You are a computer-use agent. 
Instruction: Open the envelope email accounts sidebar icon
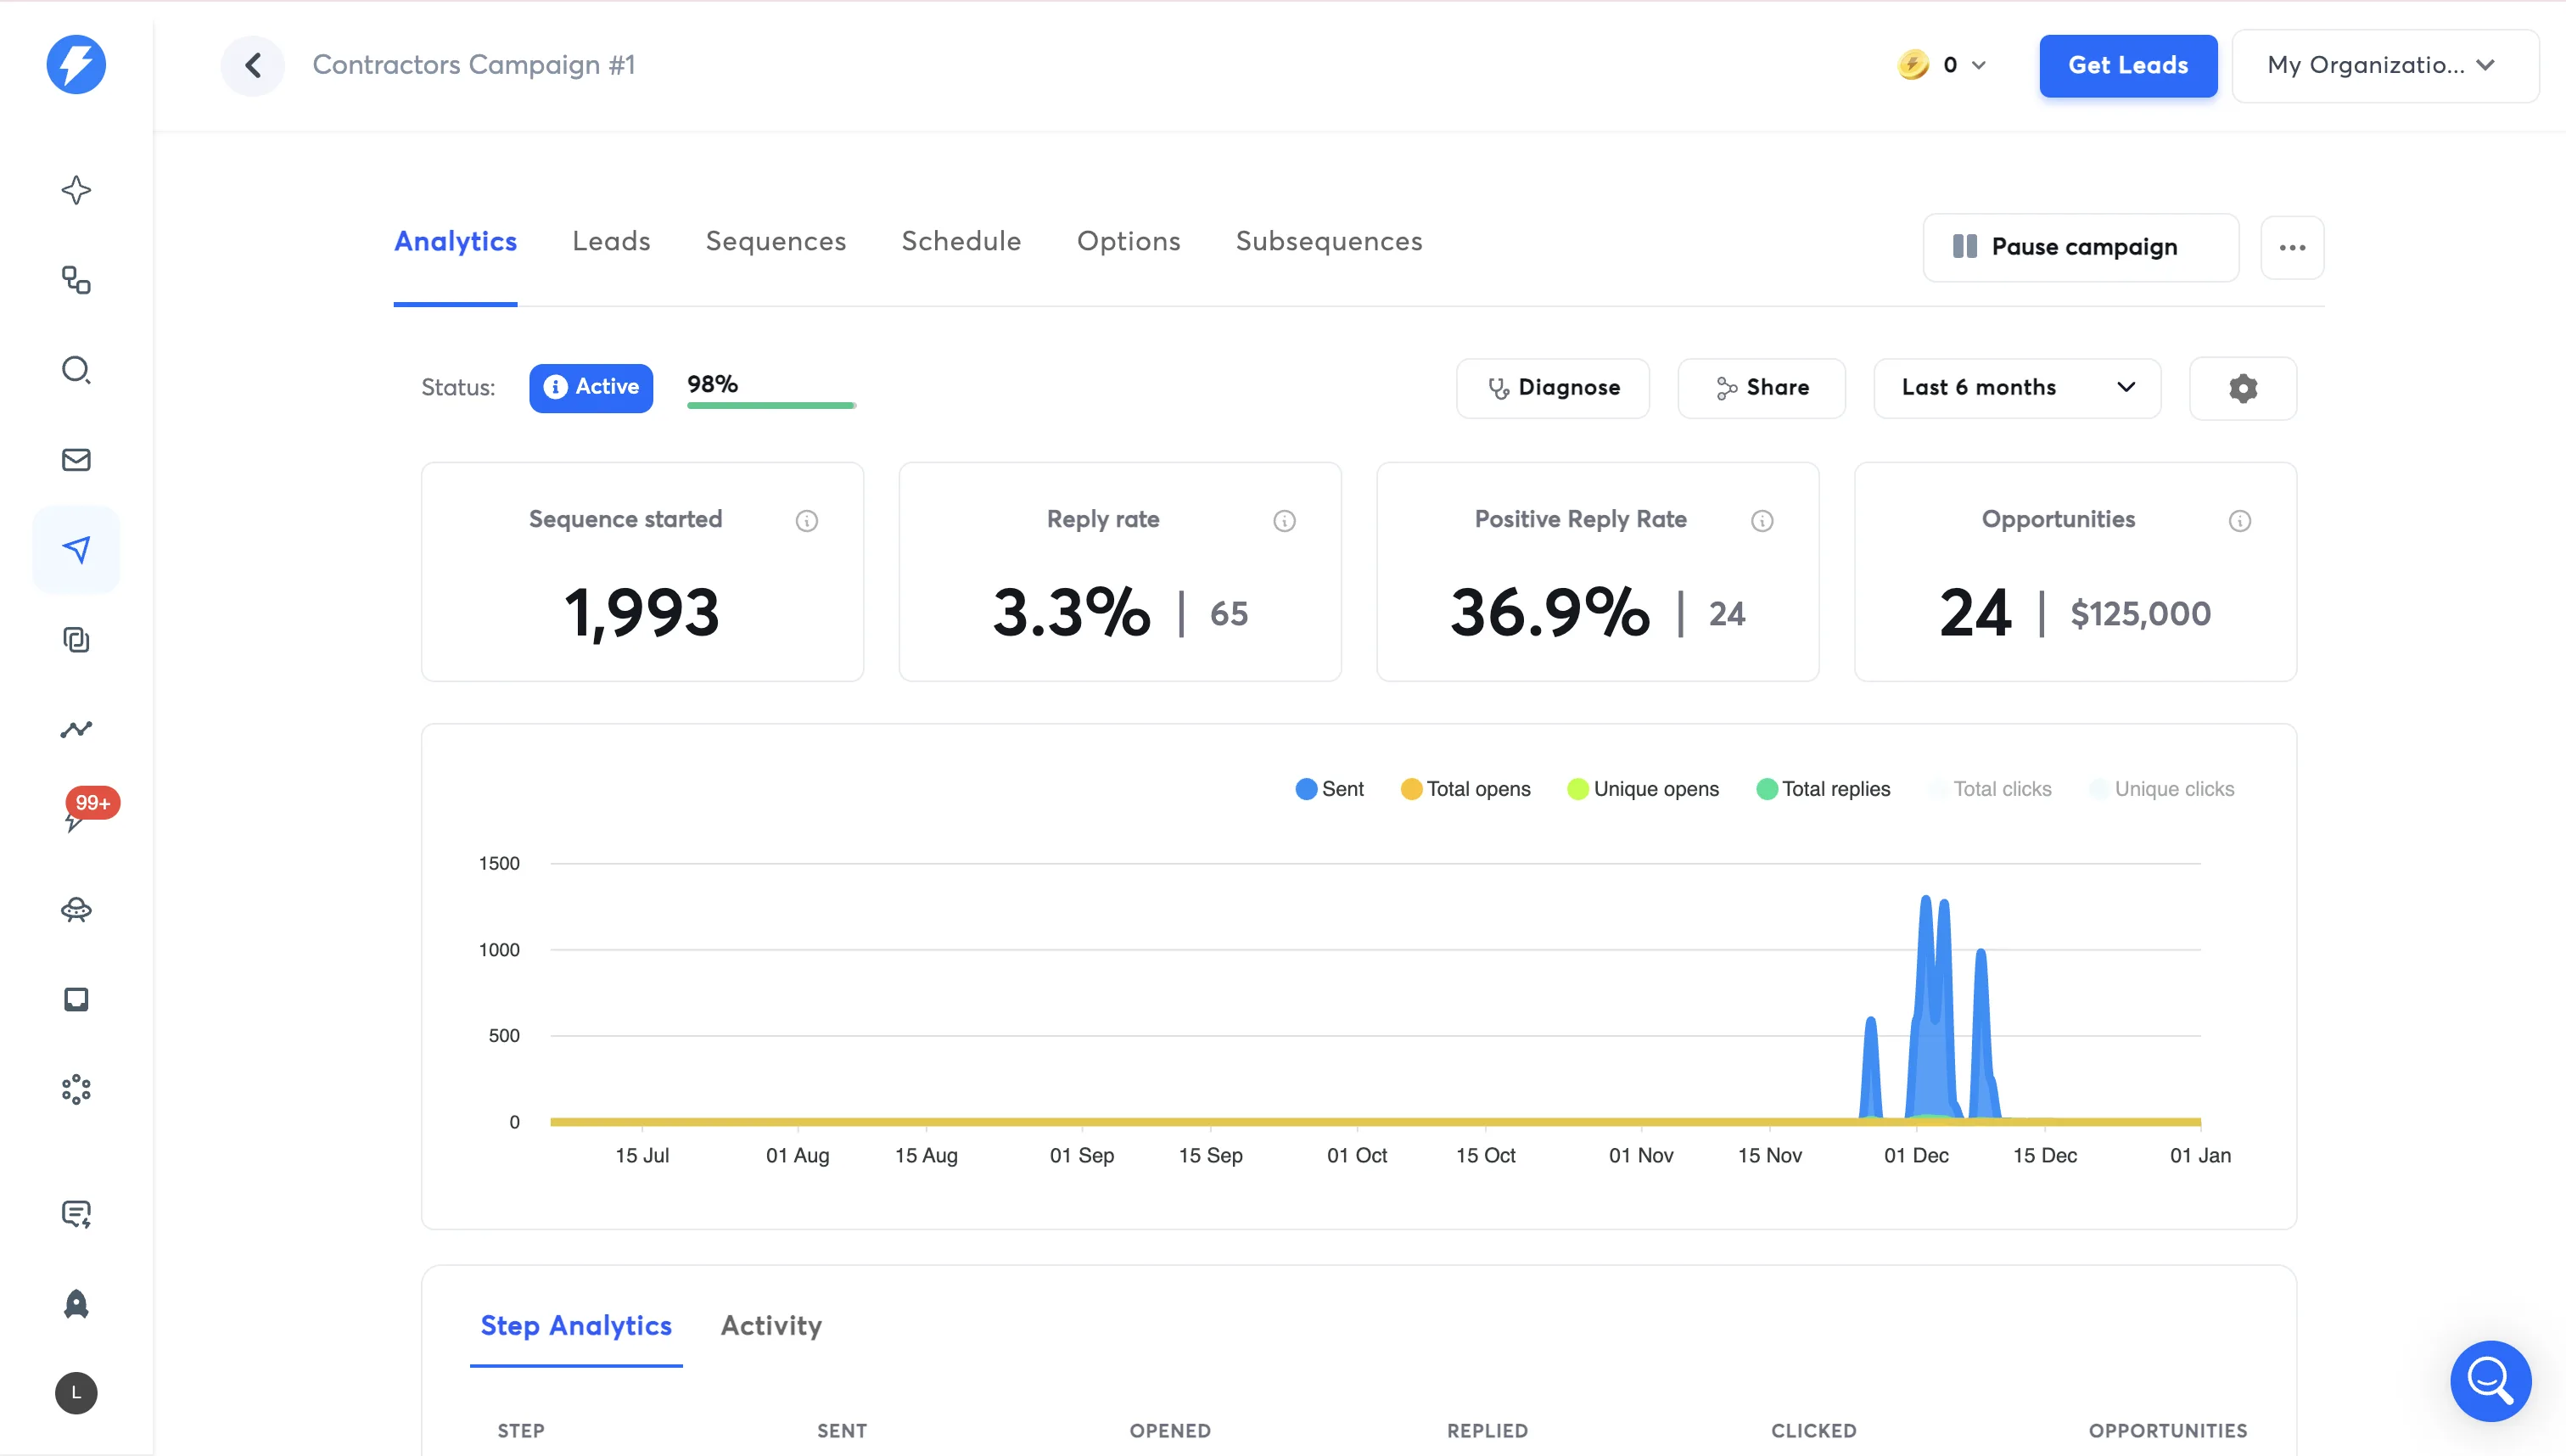pyautogui.click(x=76, y=460)
